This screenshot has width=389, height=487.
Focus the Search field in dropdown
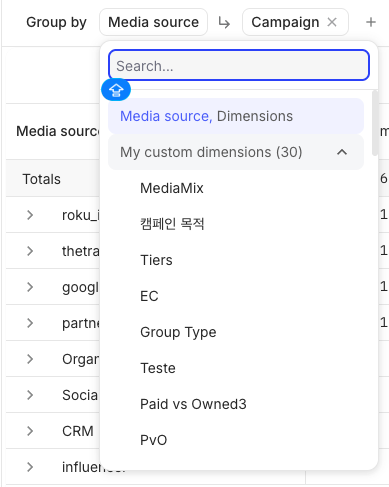[x=239, y=65]
